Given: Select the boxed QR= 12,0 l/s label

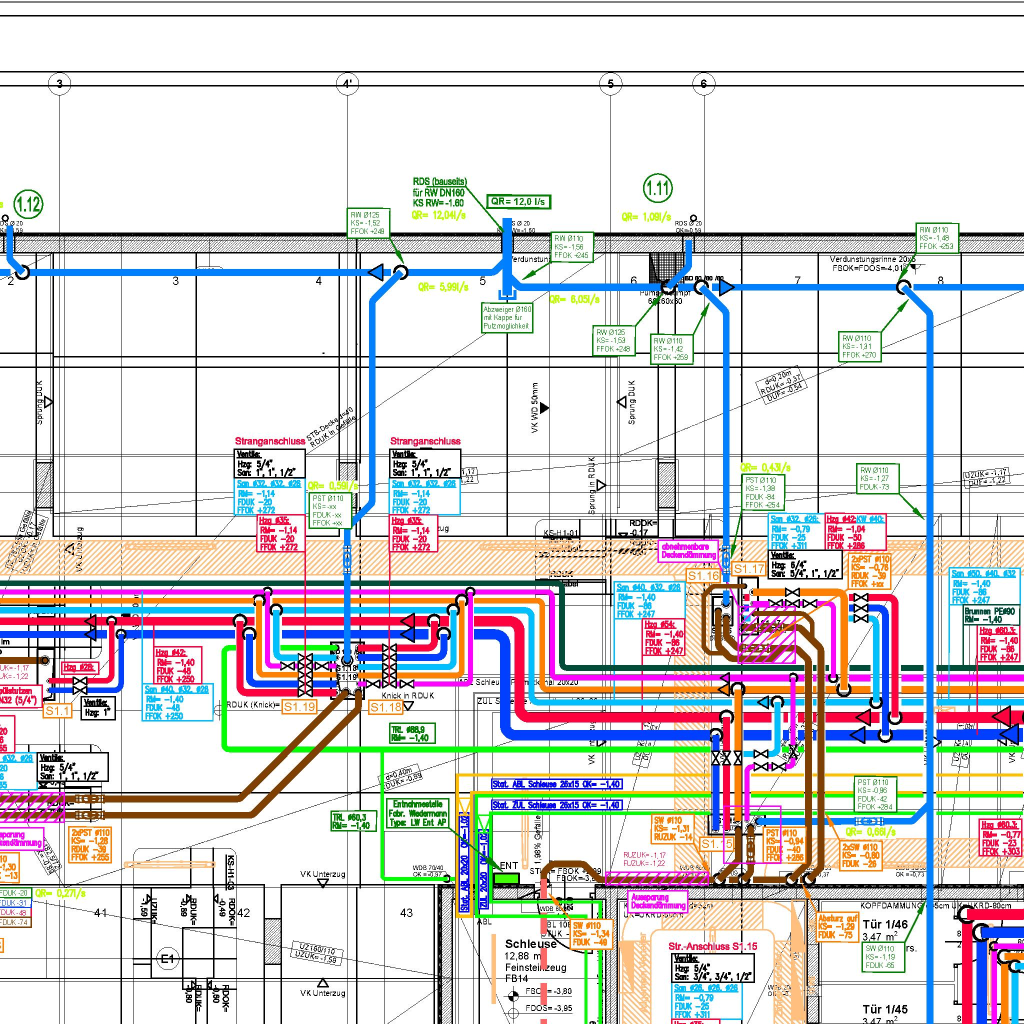Looking at the screenshot, I should click(518, 201).
